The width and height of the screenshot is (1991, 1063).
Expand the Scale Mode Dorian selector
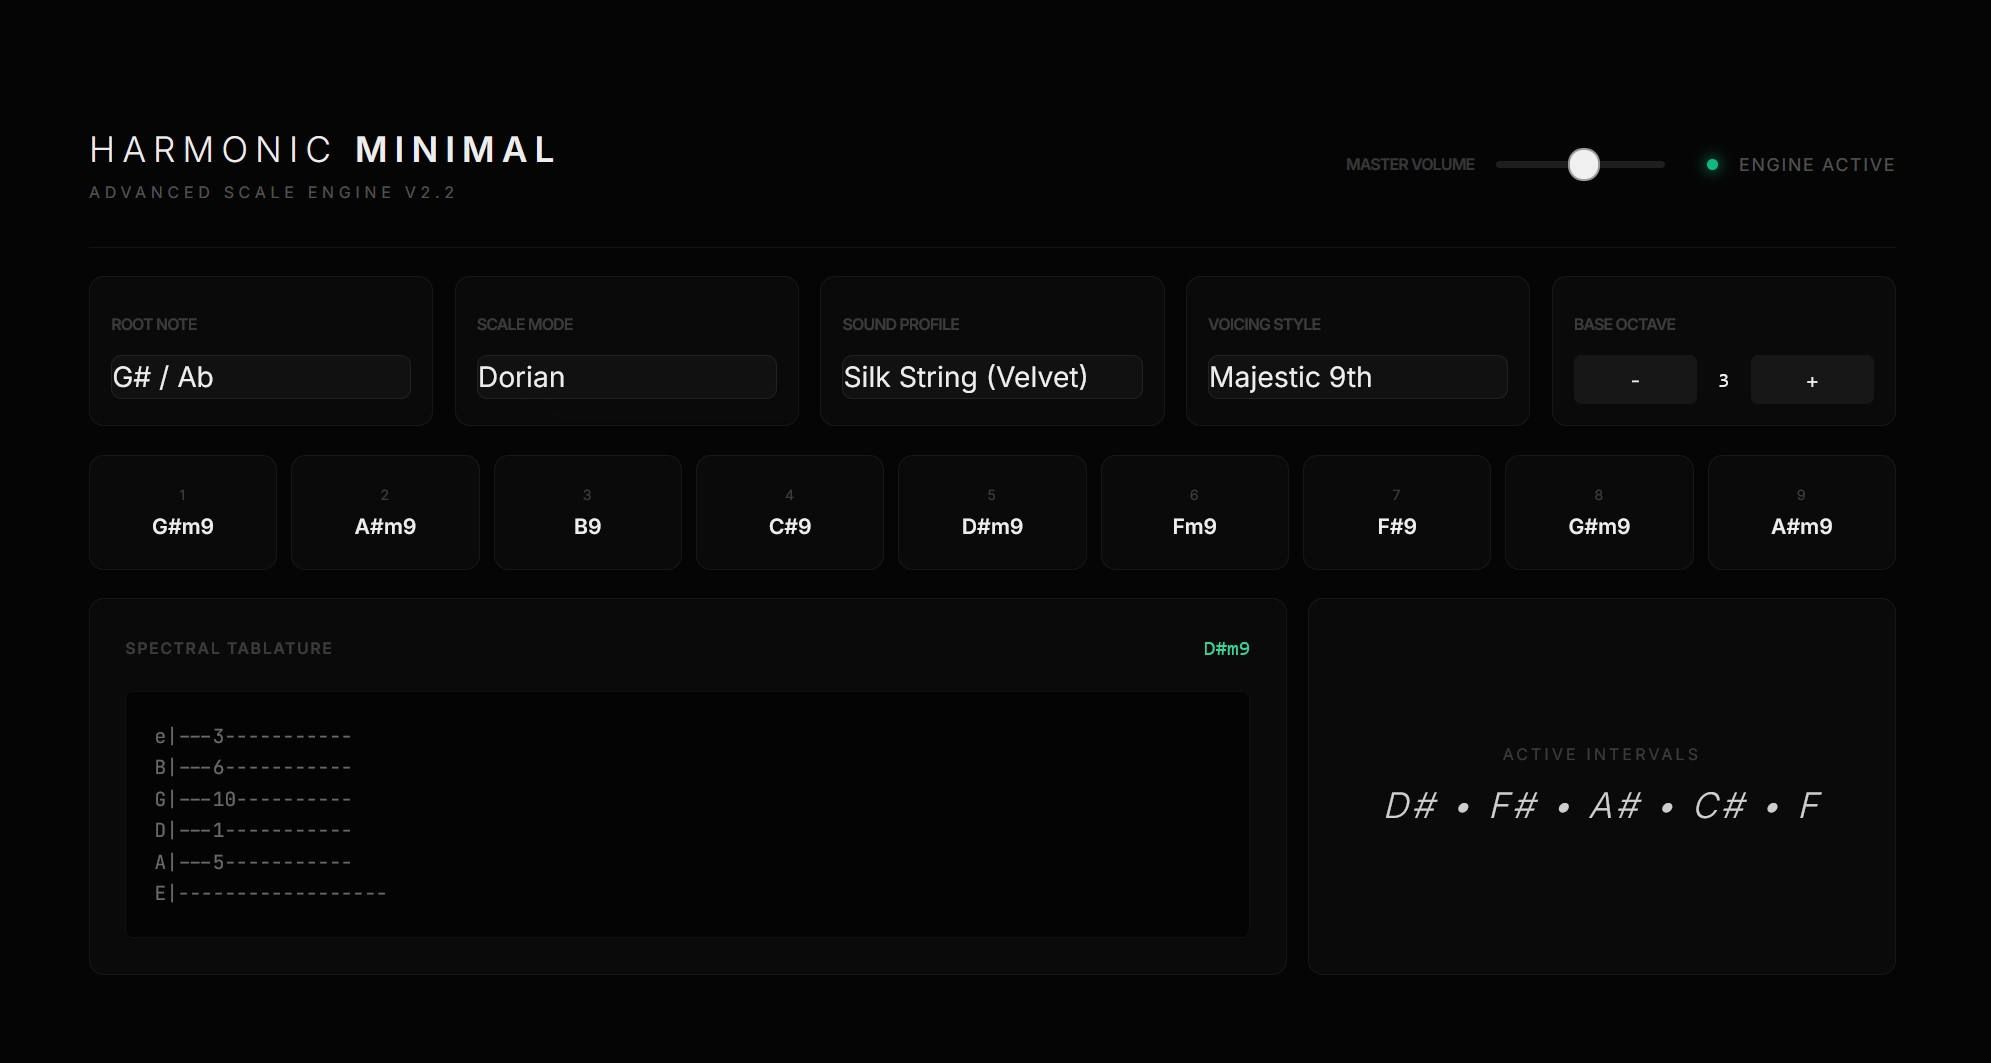coord(626,377)
